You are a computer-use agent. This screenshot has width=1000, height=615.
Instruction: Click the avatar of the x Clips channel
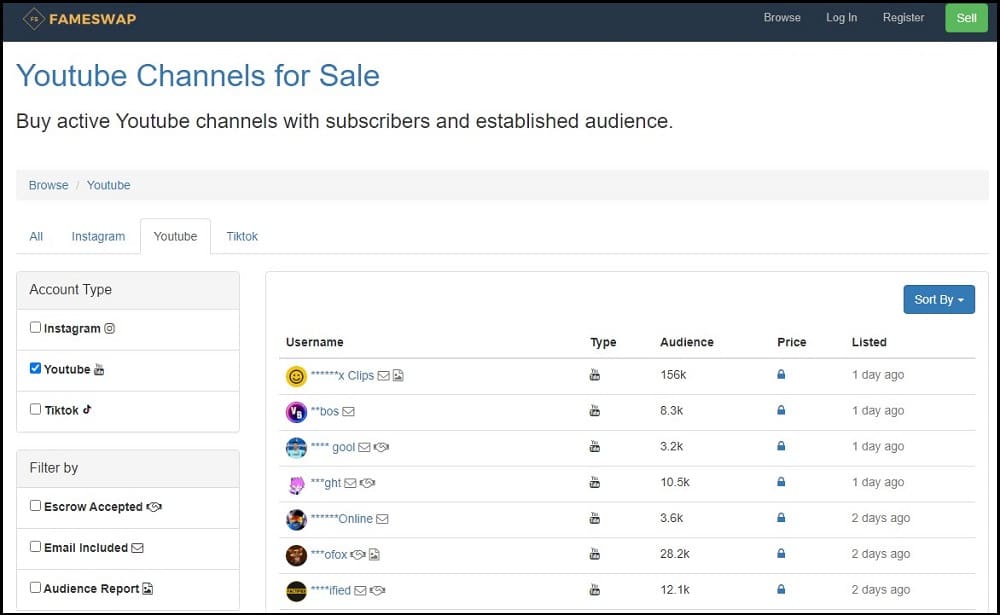coord(296,376)
